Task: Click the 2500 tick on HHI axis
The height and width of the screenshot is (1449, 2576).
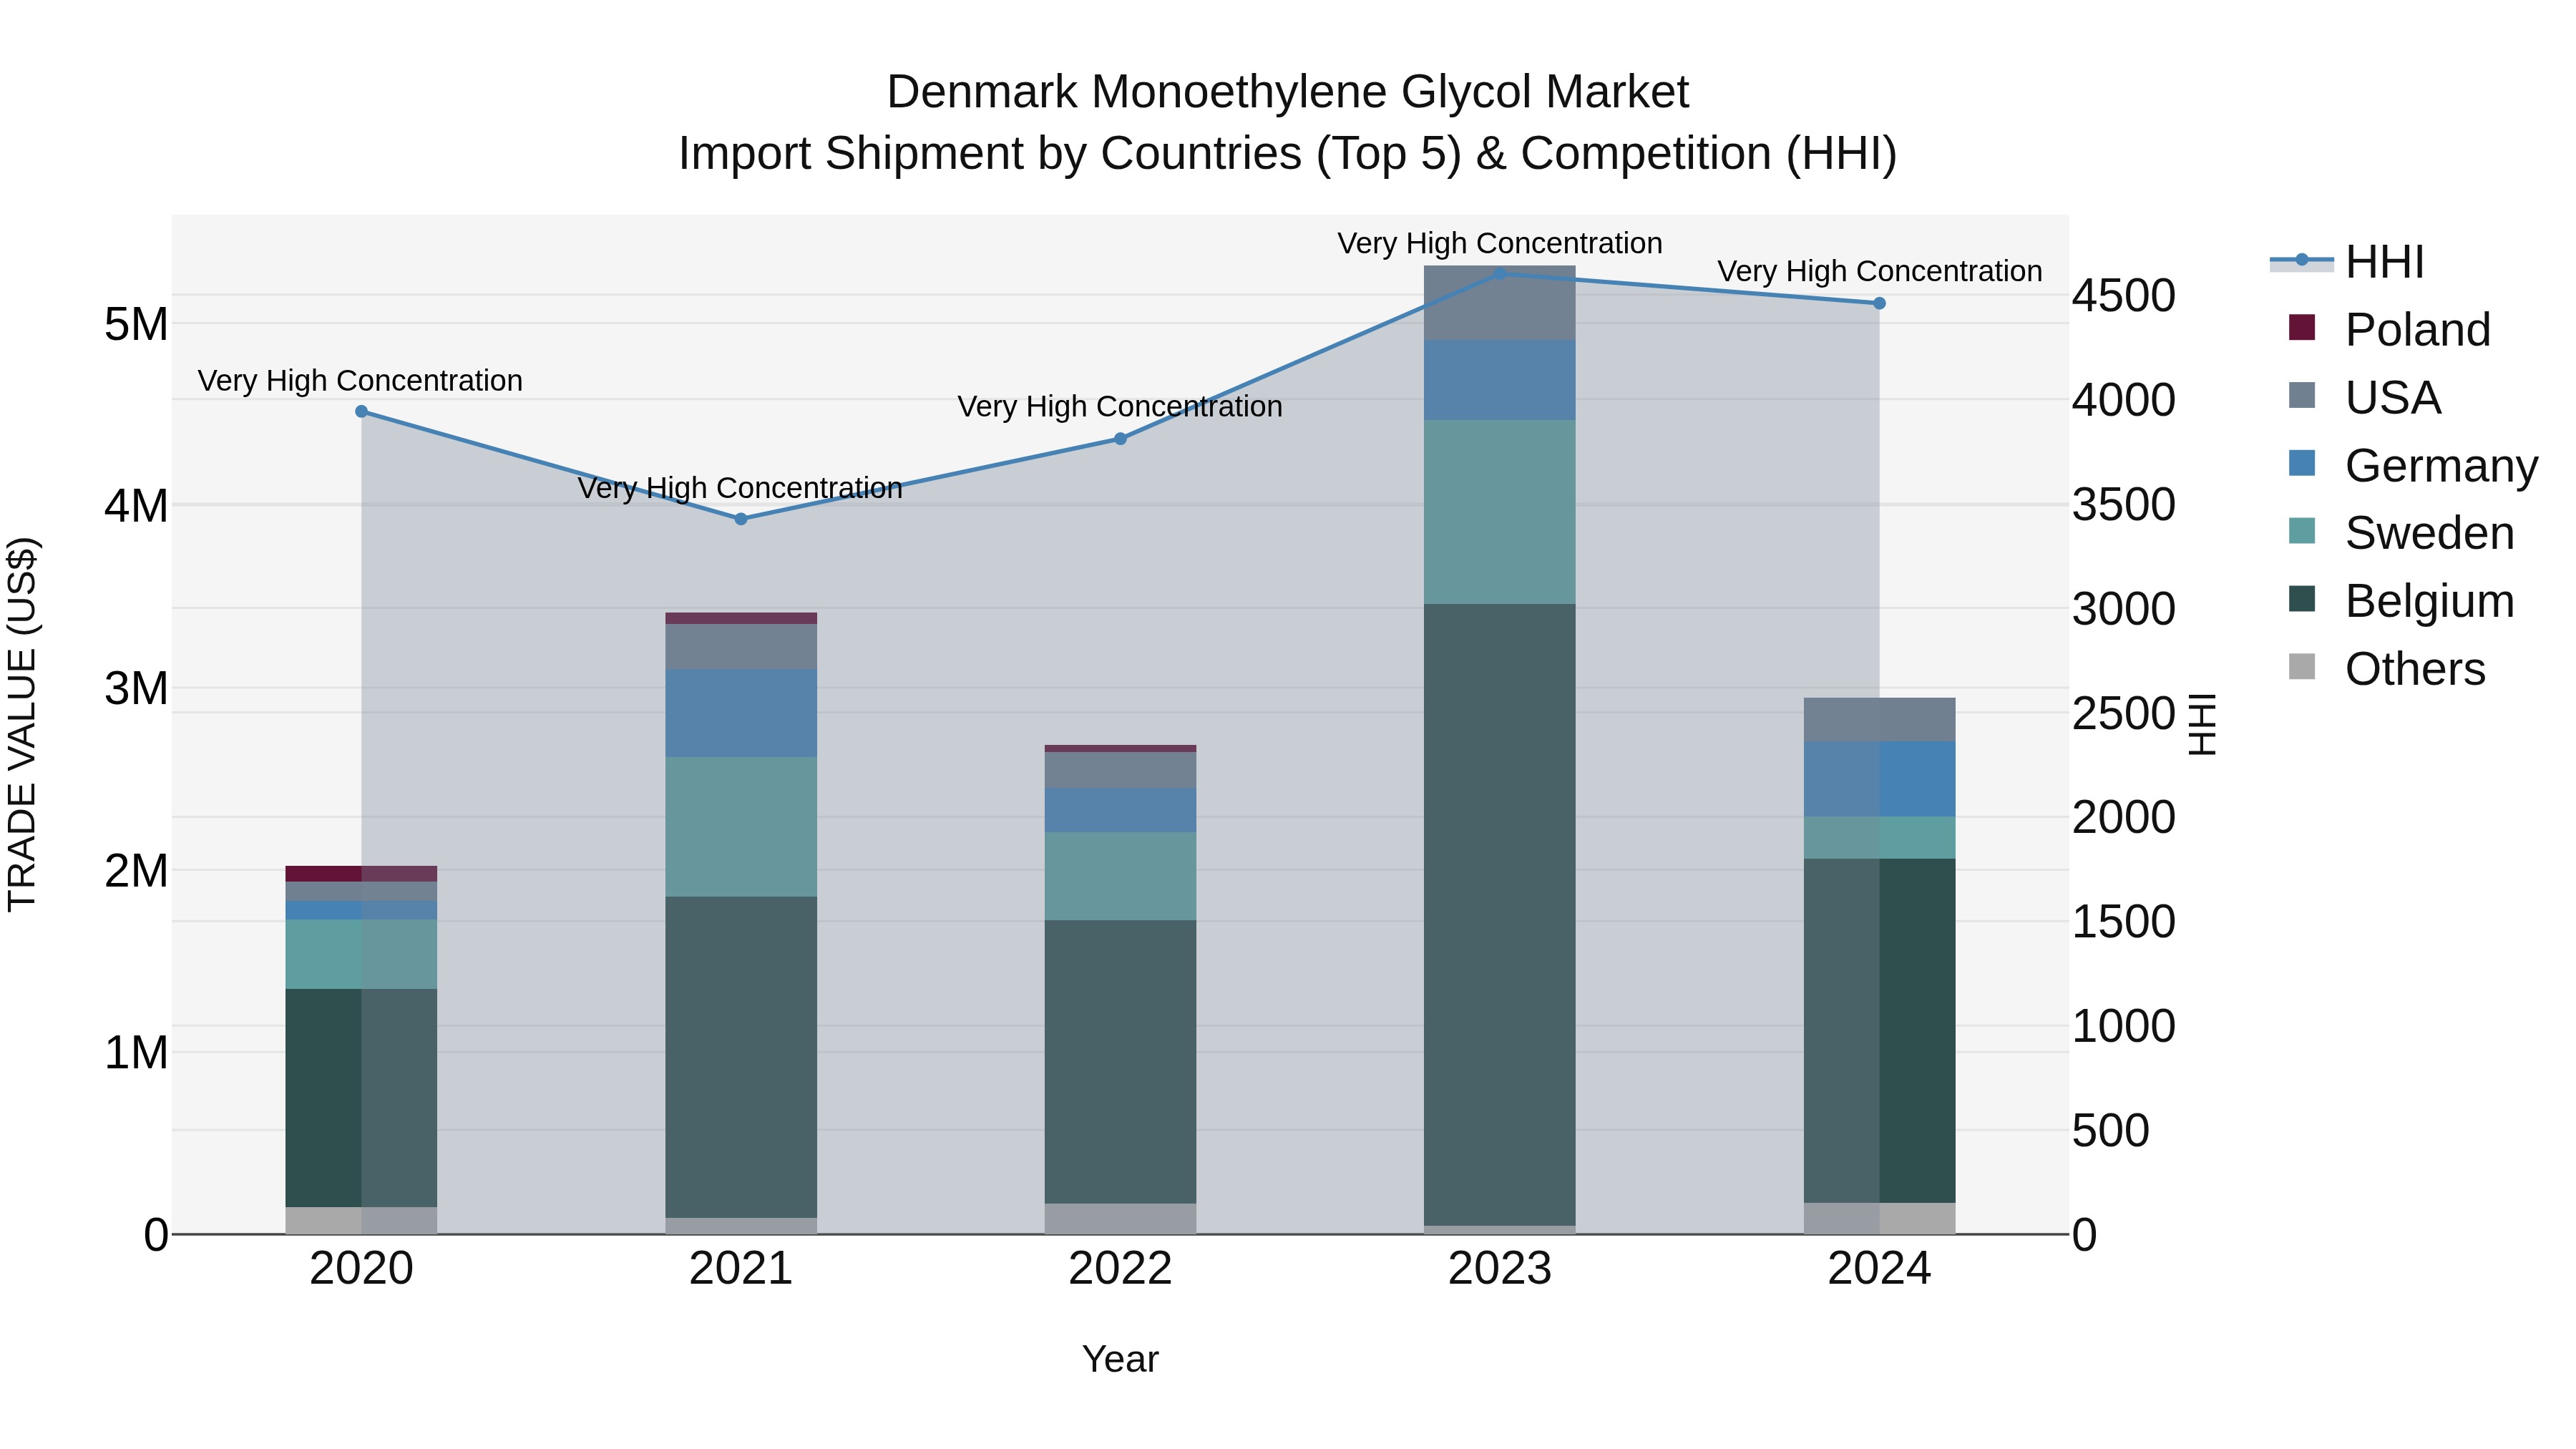Action: [2124, 714]
